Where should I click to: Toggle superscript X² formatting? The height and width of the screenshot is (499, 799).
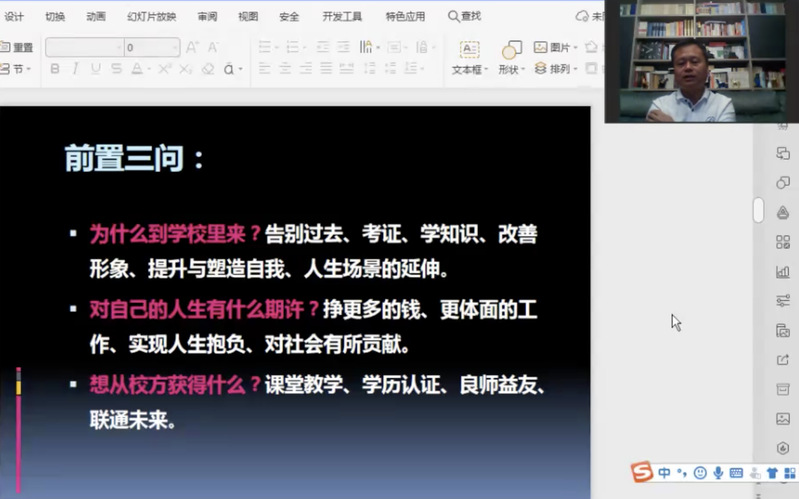pyautogui.click(x=164, y=68)
